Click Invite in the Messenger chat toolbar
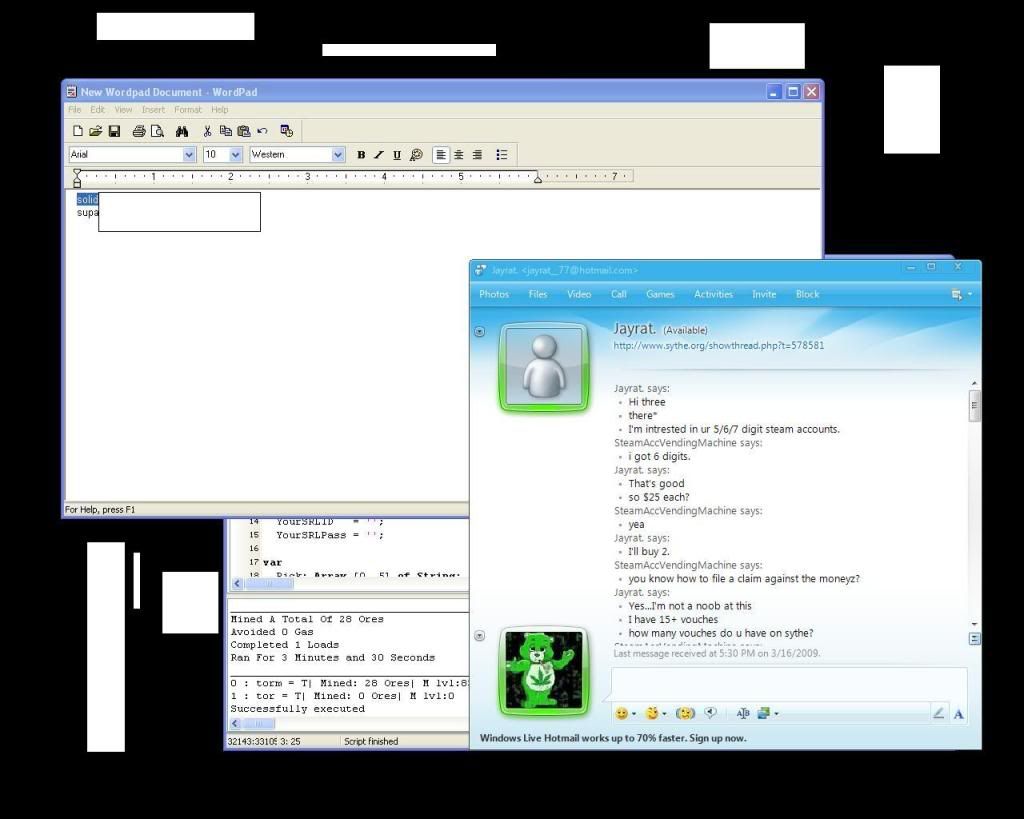This screenshot has width=1024, height=819. 763,295
